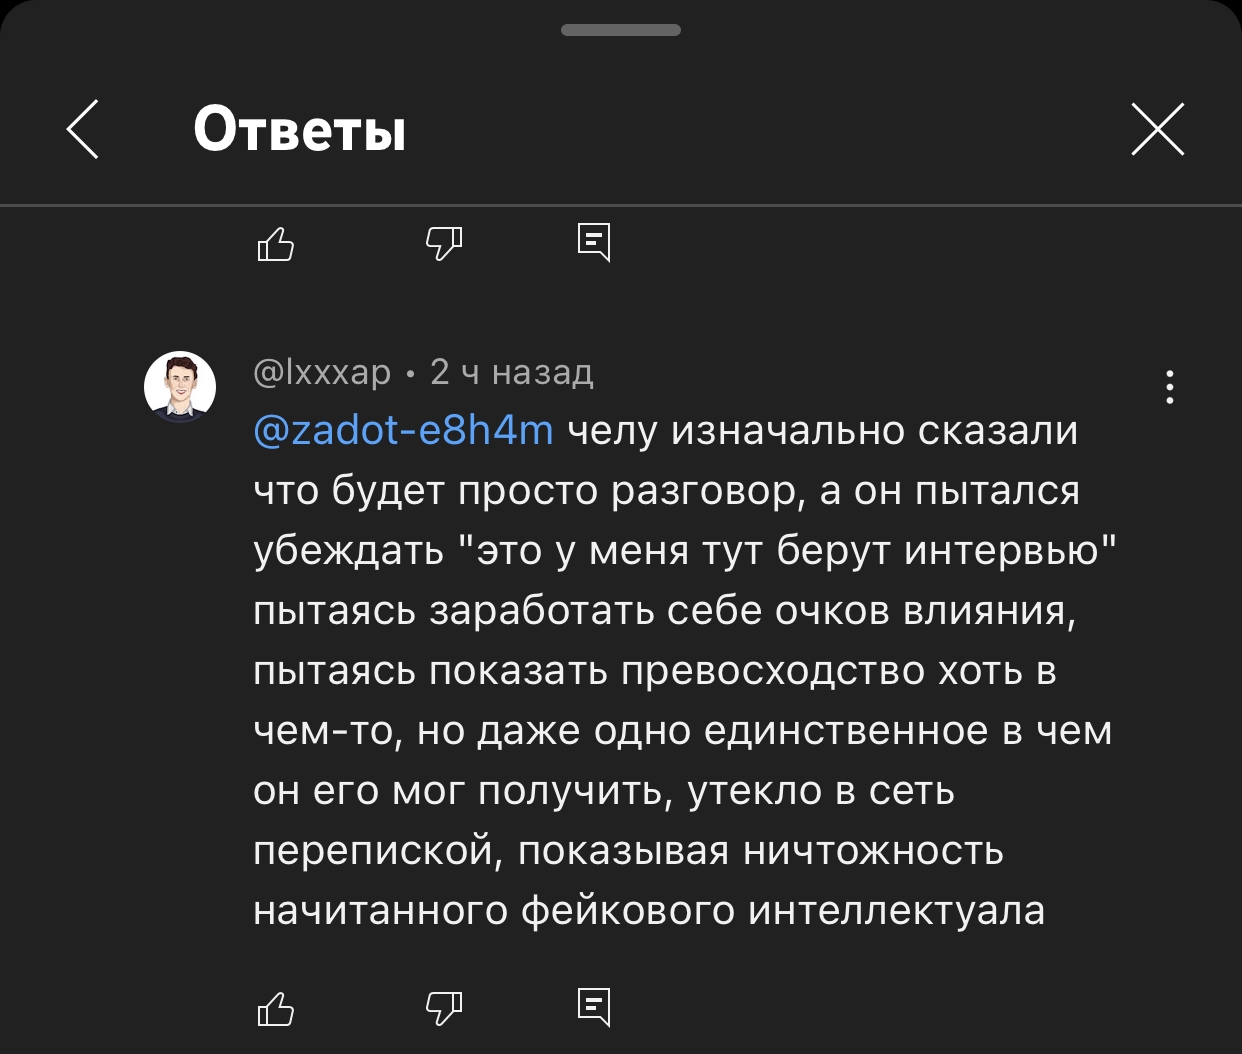The height and width of the screenshot is (1054, 1242).
Task: Click the "Ответы" header title
Action: [x=299, y=130]
